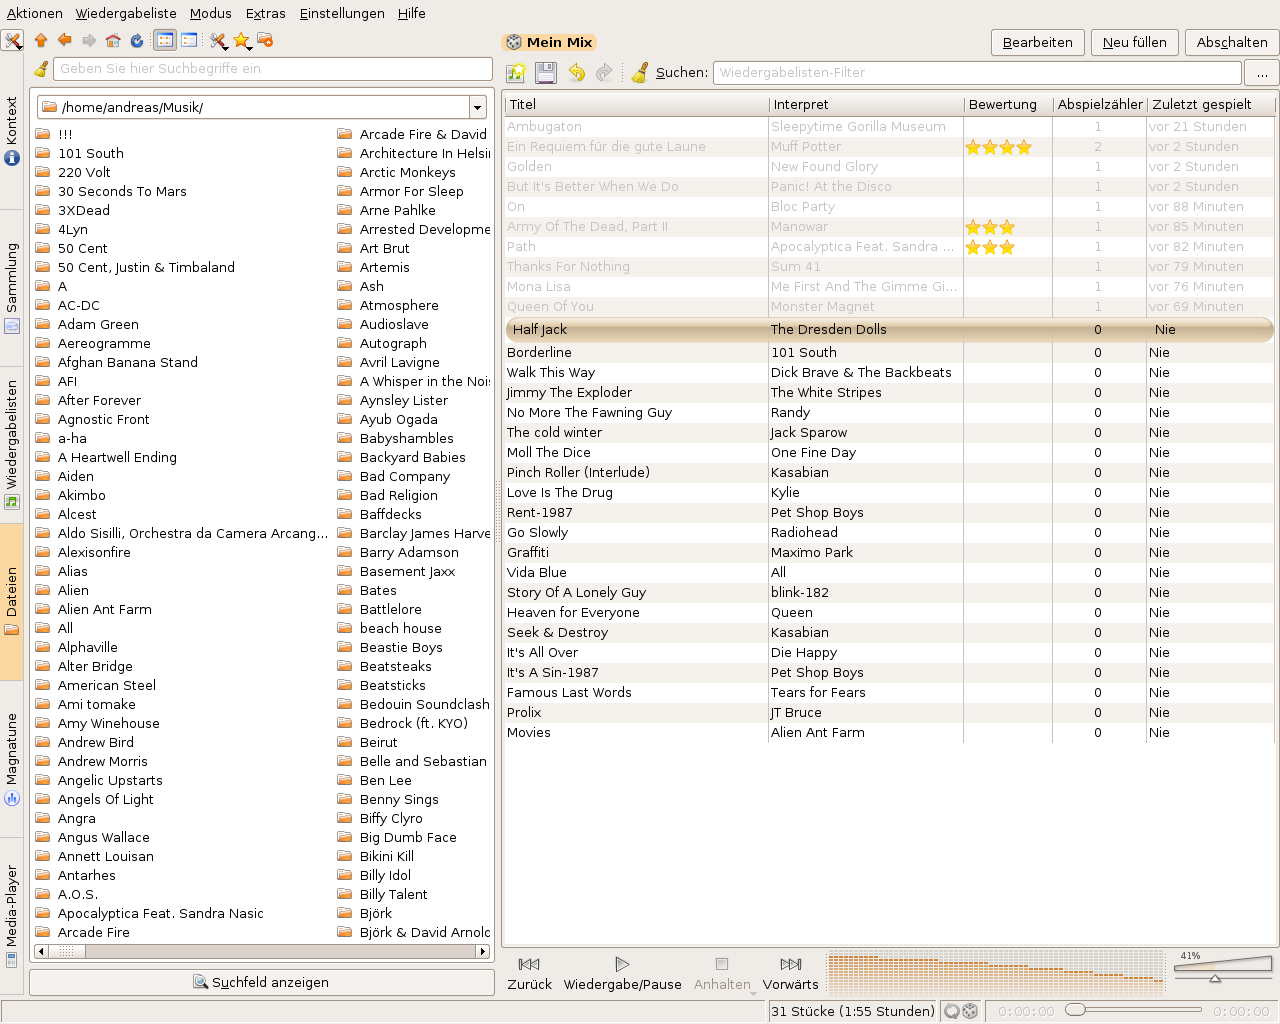
Task: Switch file browser to detailed list view
Action: tap(189, 41)
